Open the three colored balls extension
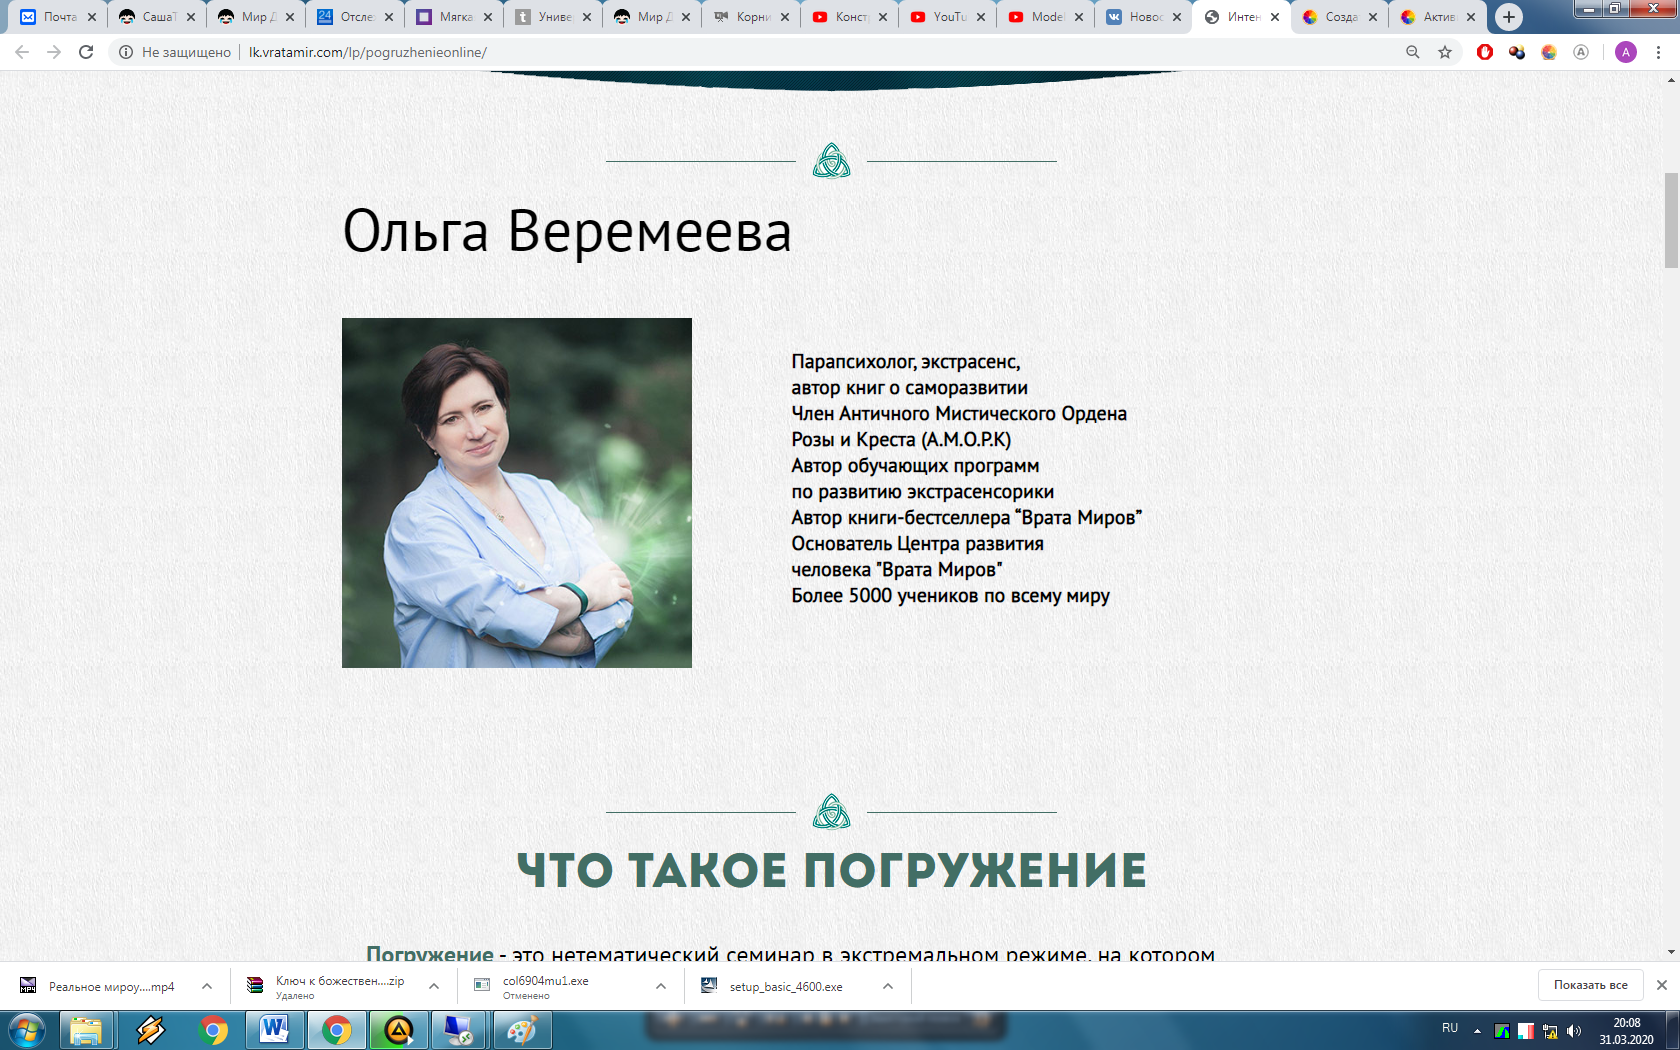1680x1050 pixels. [x=1517, y=52]
